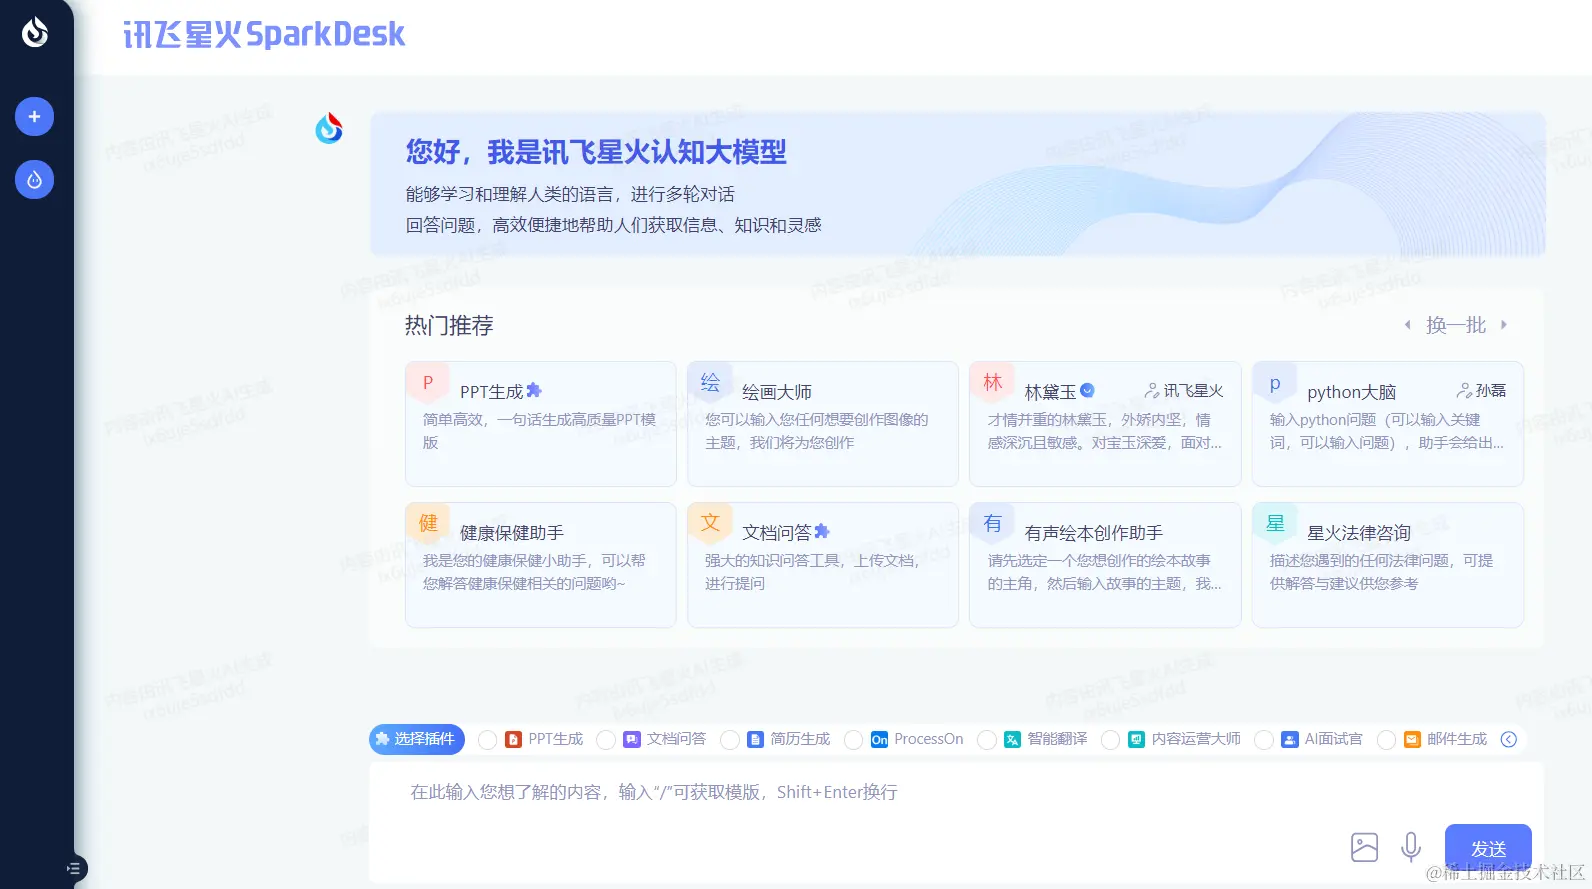Click the PPT生成 plugin icon in plugin bar
Viewport: 1592px width, 889px height.
(x=513, y=740)
